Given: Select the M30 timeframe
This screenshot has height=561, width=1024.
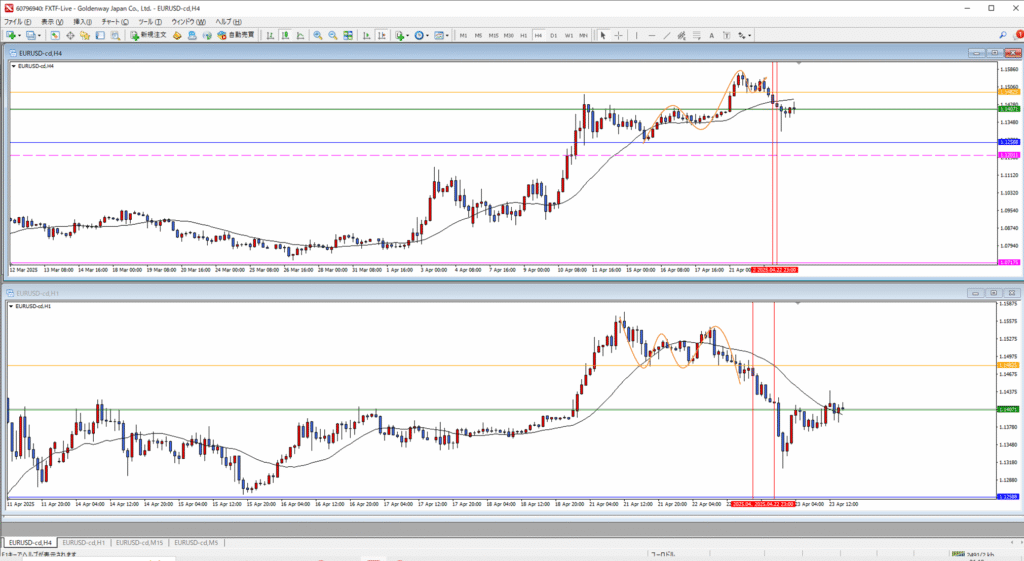Looking at the screenshot, I should pos(509,35).
